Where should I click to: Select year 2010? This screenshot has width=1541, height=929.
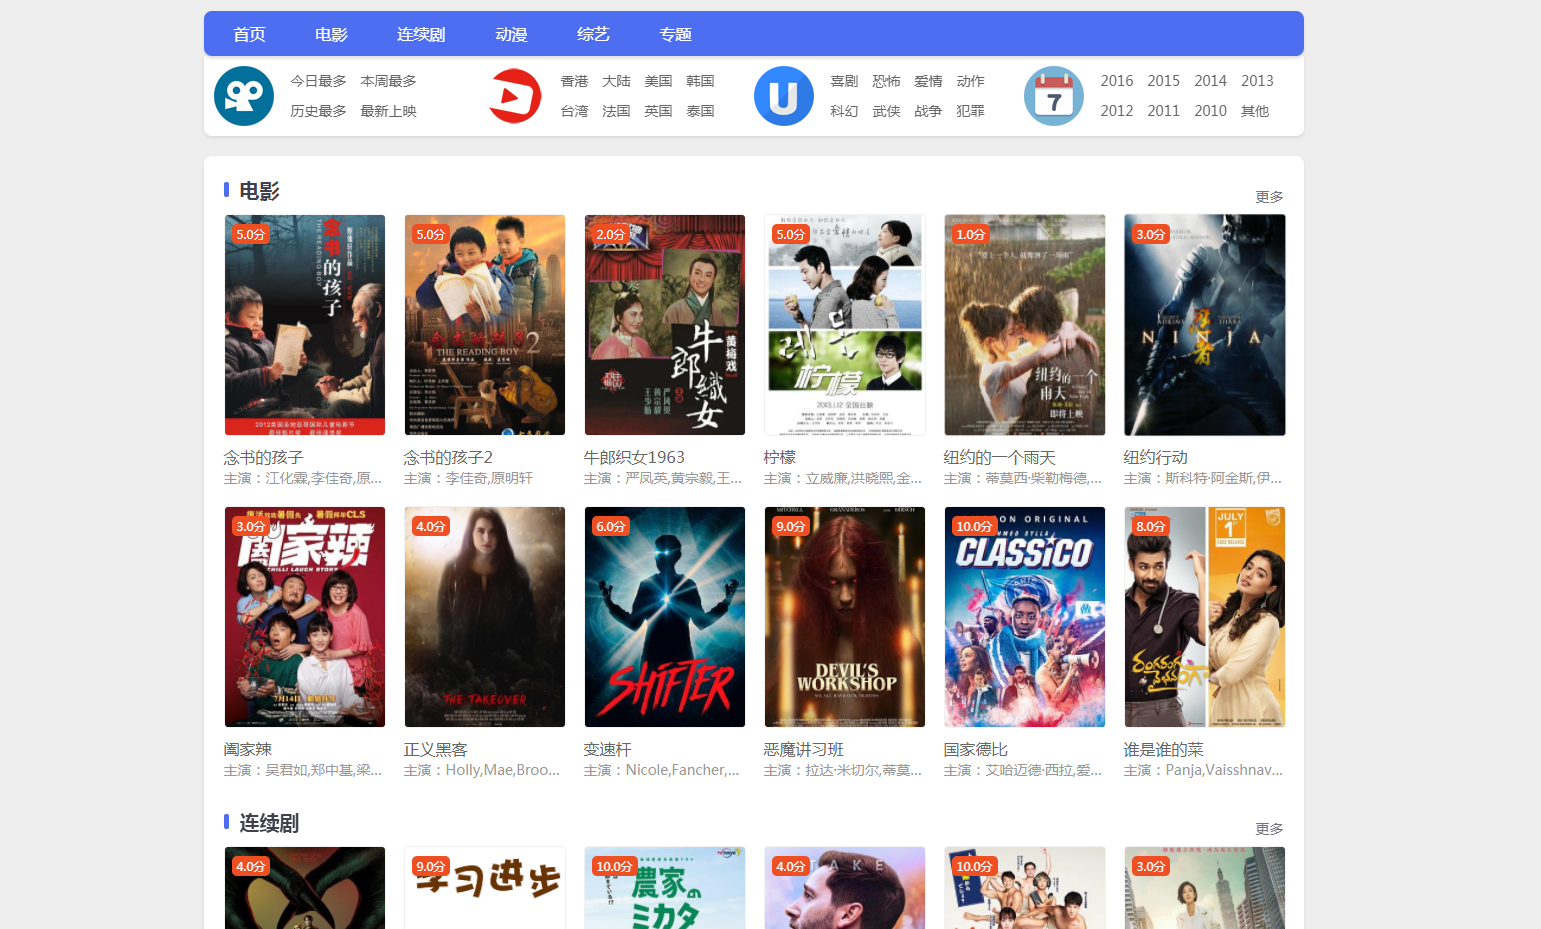click(x=1210, y=111)
